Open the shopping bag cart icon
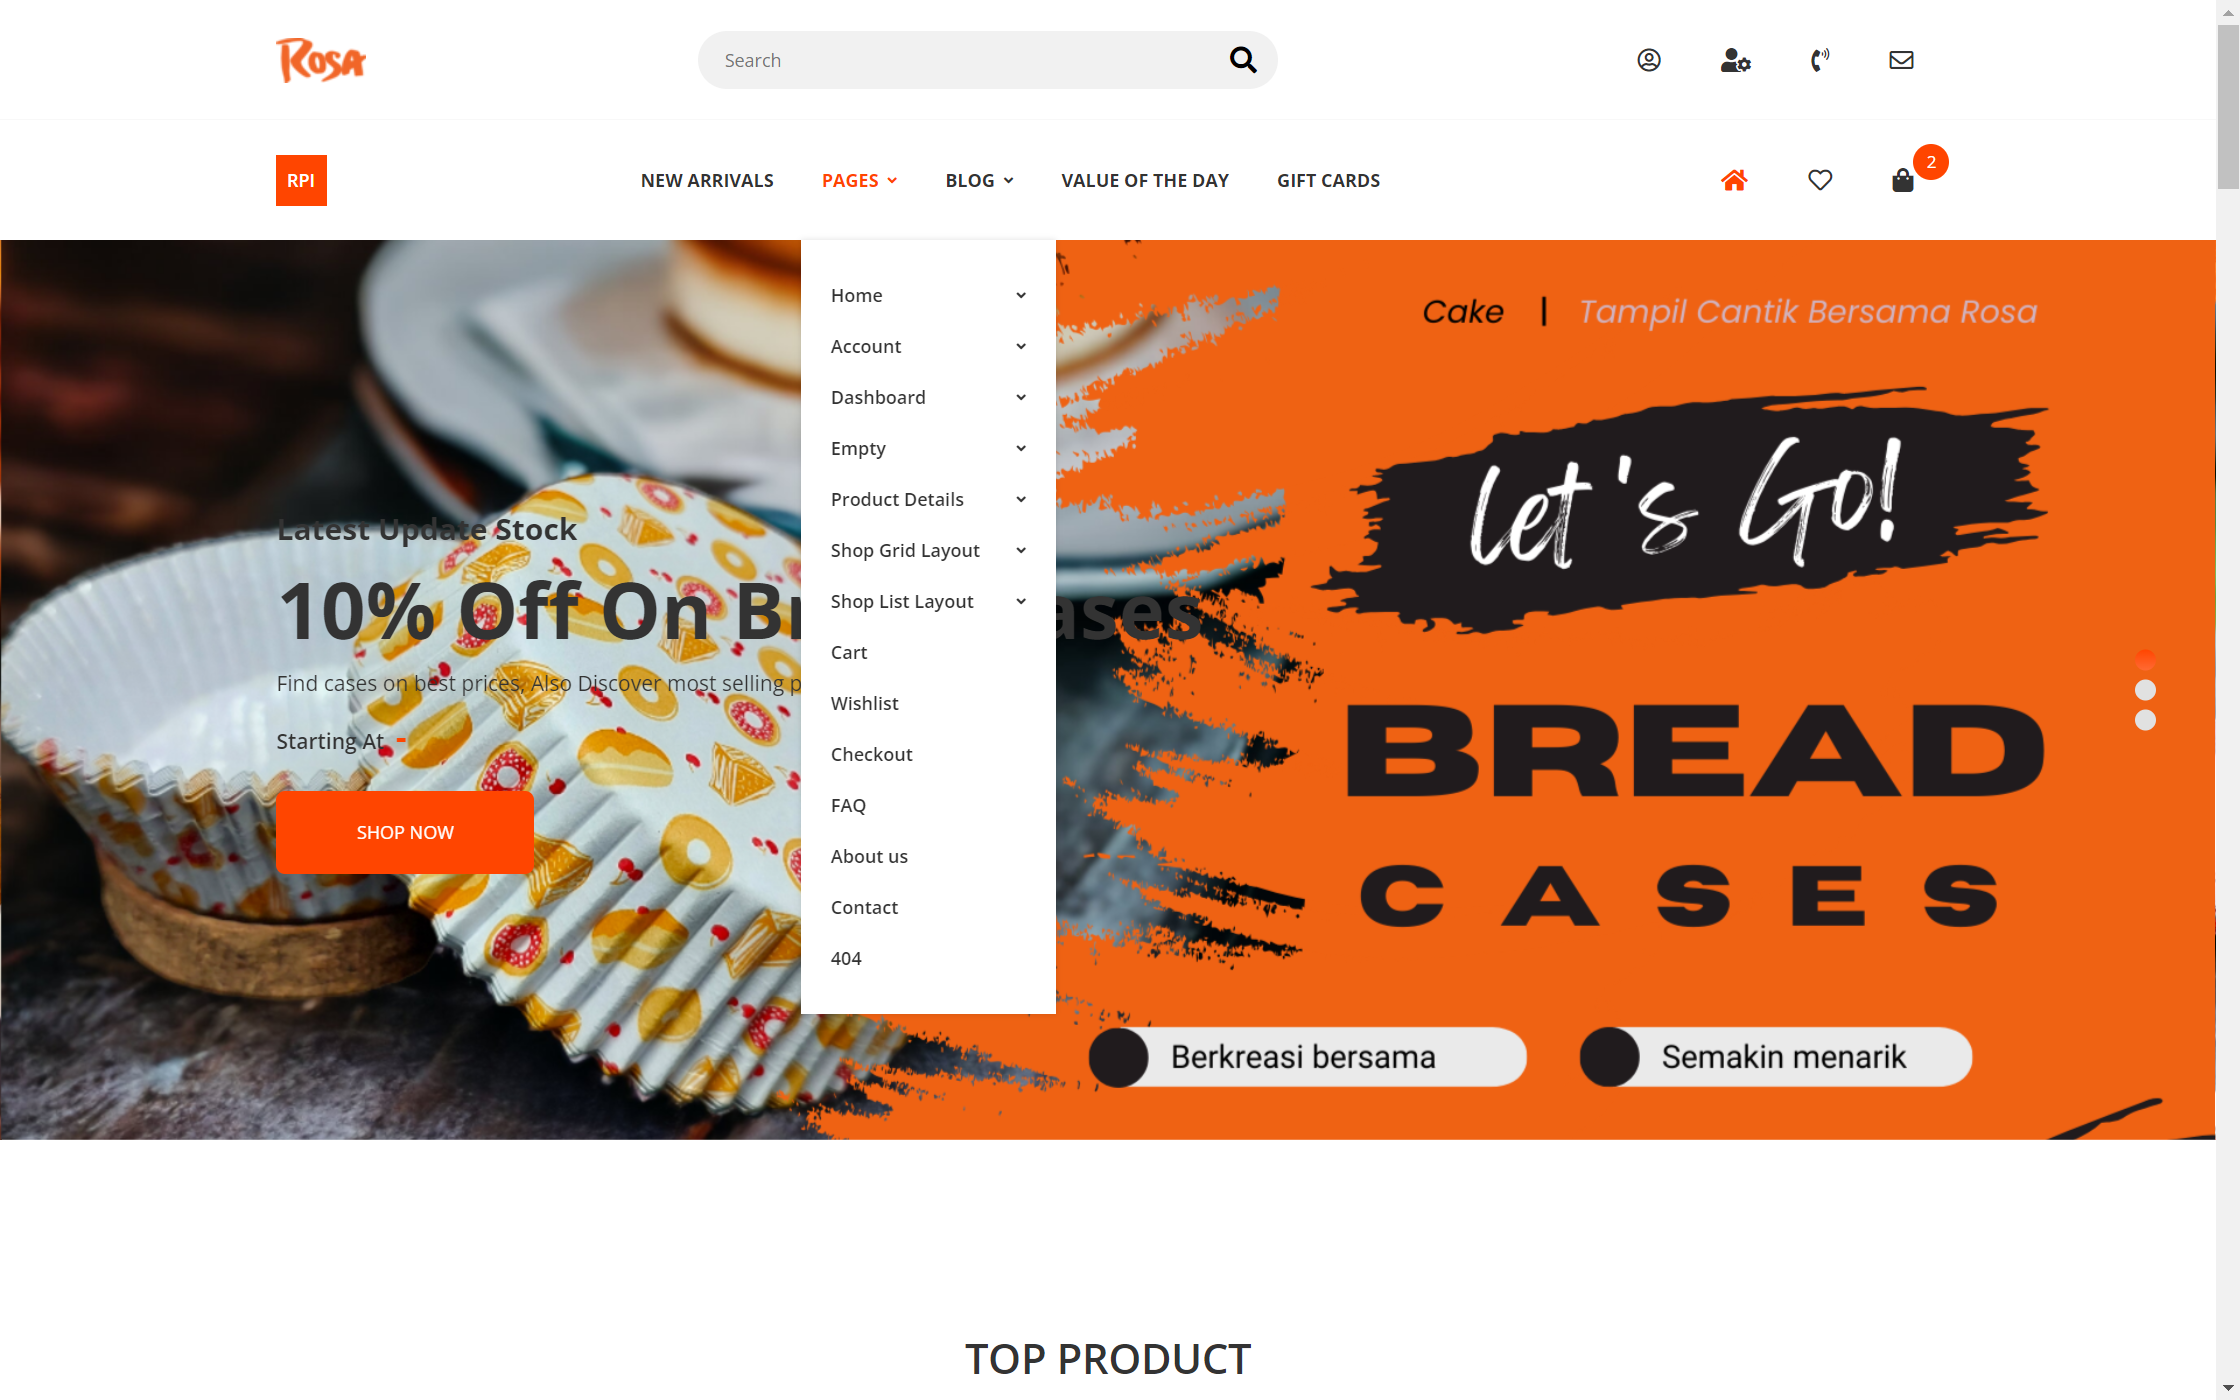The width and height of the screenshot is (2240, 1400). 1903,180
